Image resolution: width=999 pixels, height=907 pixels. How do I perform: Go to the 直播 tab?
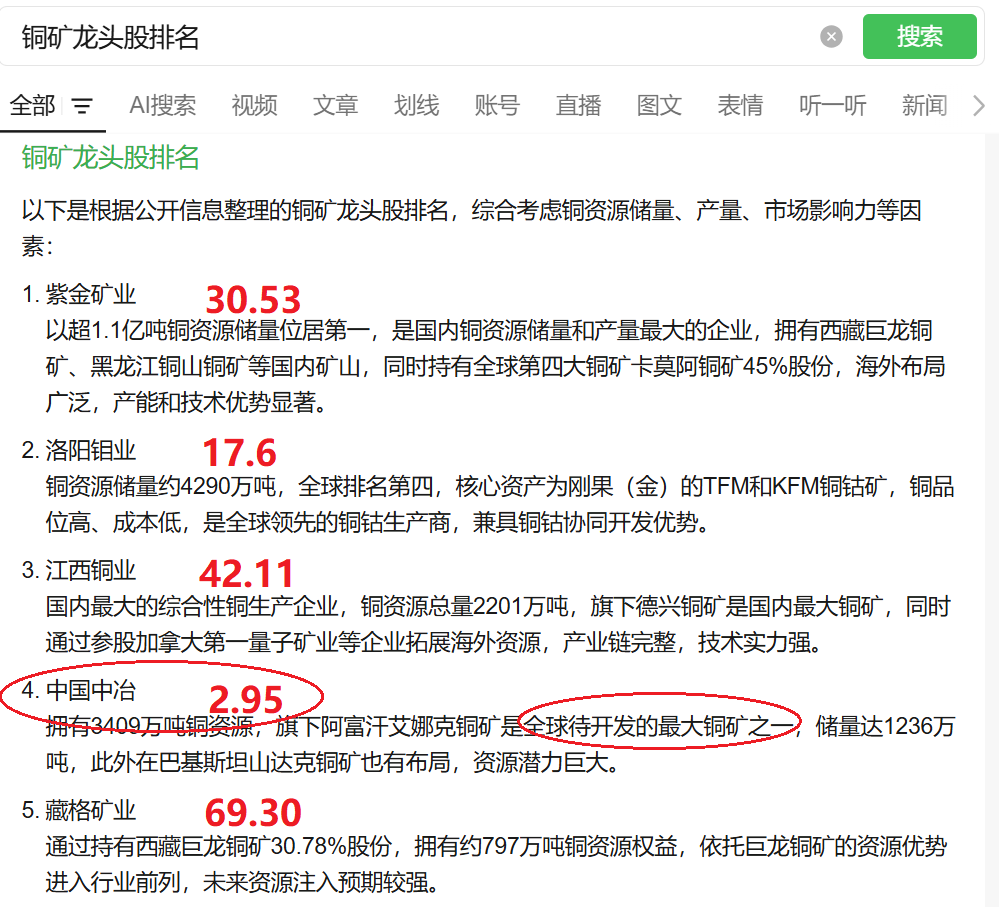coord(579,106)
